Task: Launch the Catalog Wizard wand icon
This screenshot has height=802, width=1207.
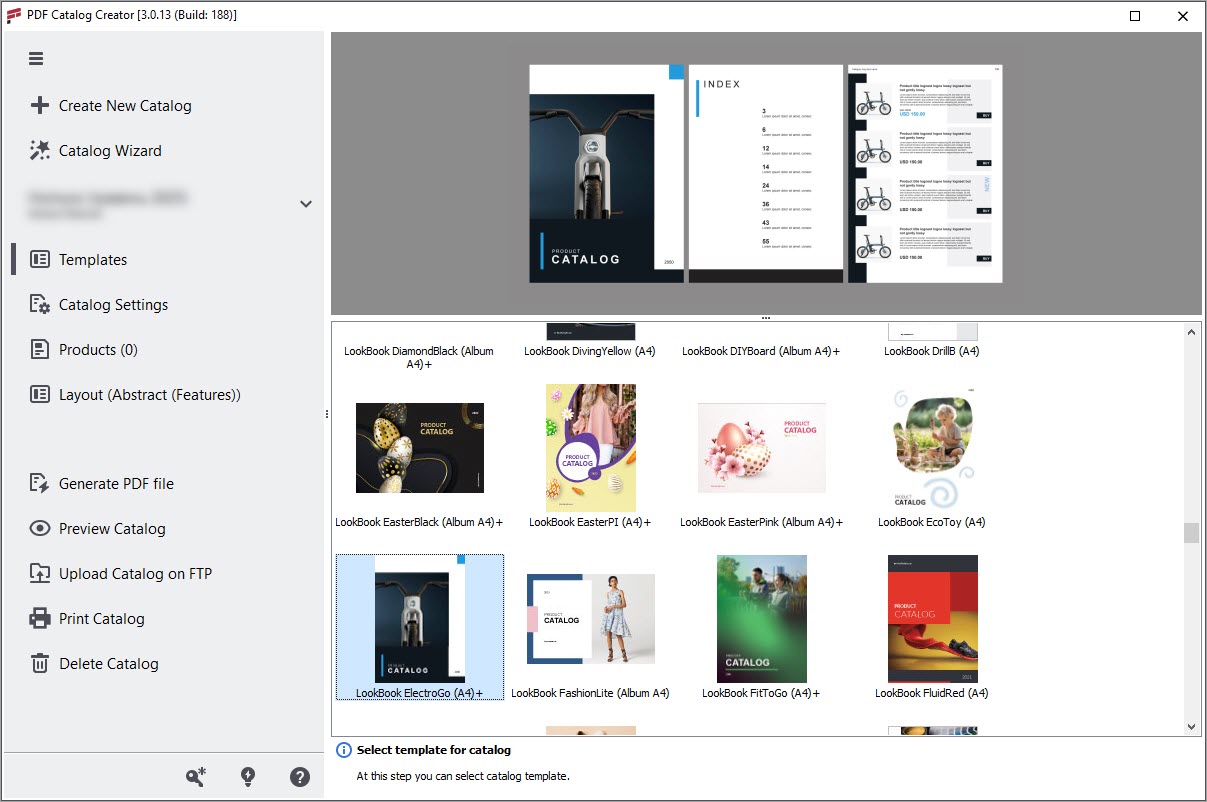Action: click(39, 150)
